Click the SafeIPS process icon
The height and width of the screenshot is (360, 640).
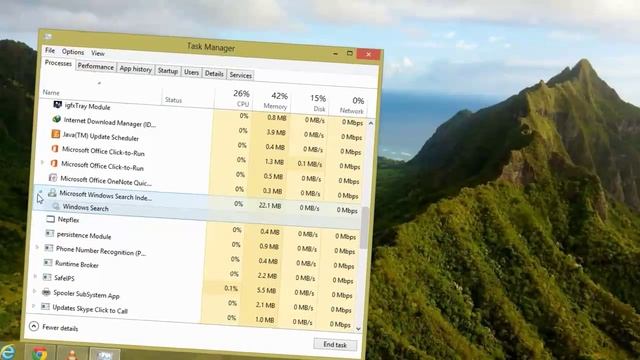[47, 277]
